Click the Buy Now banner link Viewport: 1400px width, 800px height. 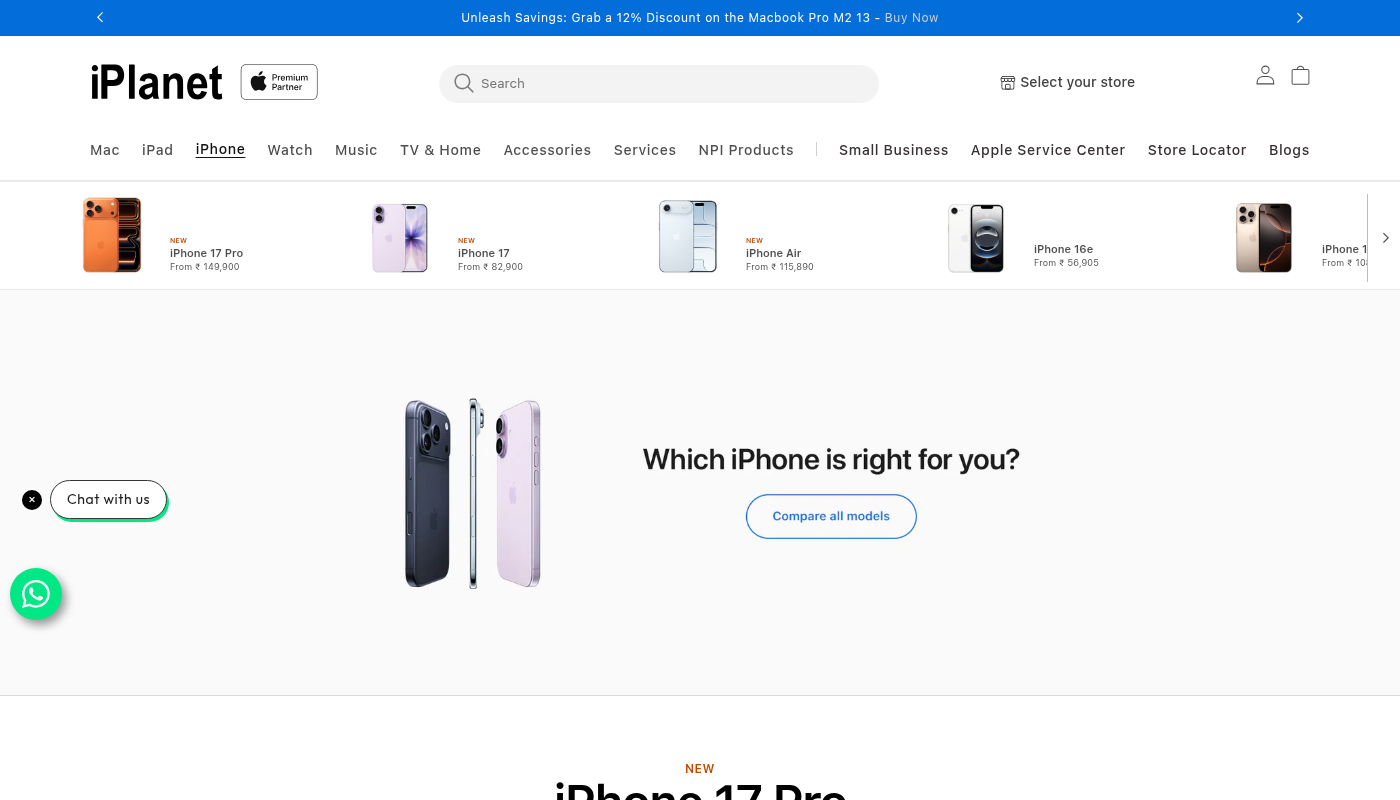911,18
